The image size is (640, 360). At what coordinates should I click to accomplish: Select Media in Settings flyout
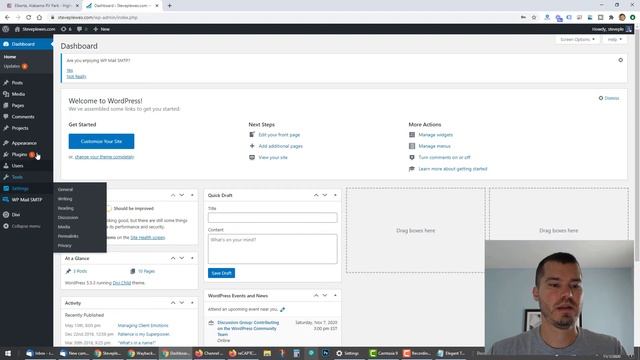64,227
